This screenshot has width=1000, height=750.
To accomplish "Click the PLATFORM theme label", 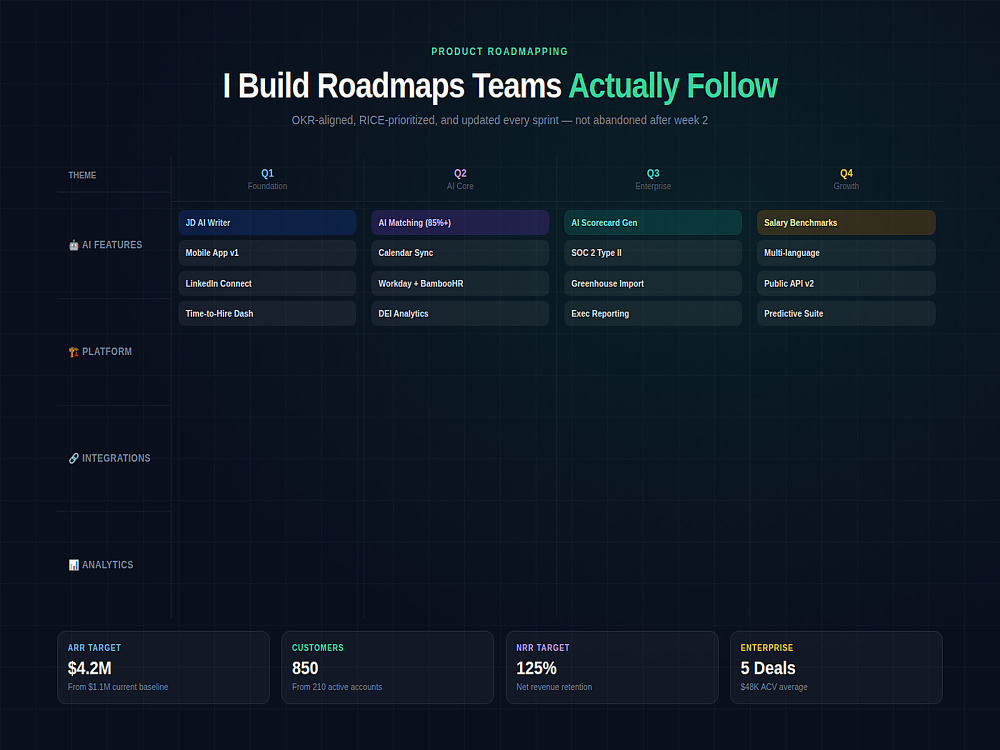I will click(107, 351).
